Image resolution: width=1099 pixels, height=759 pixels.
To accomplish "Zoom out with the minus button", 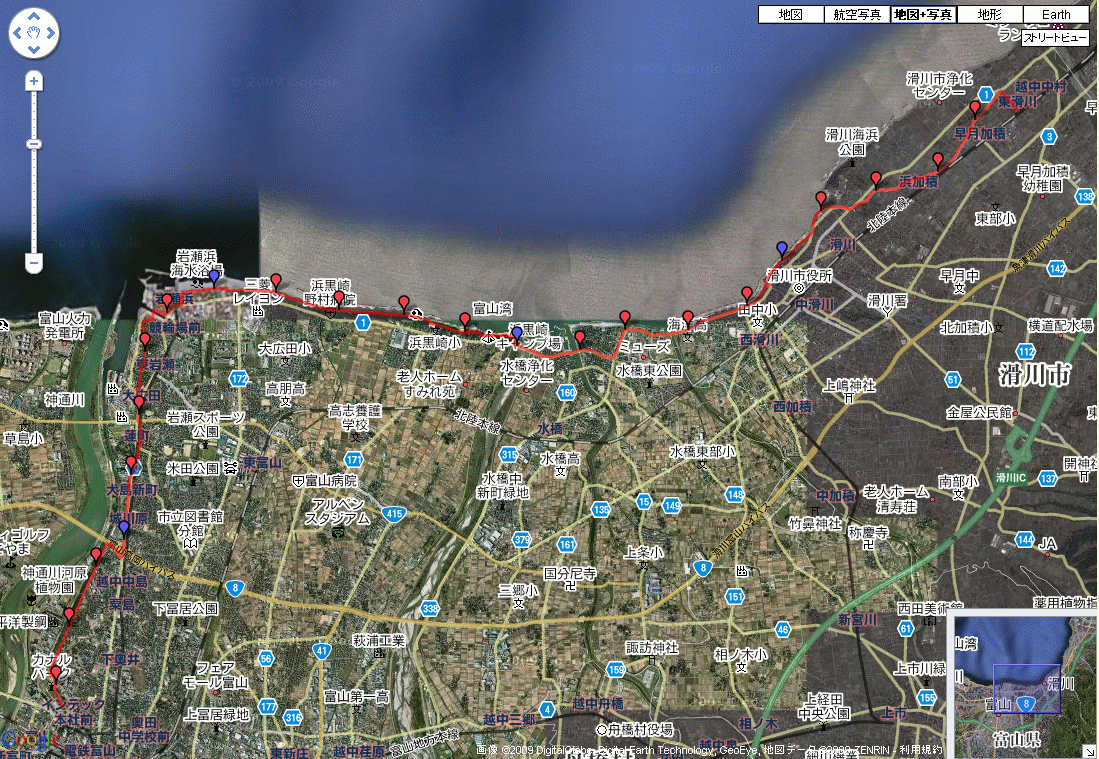I will [x=34, y=264].
